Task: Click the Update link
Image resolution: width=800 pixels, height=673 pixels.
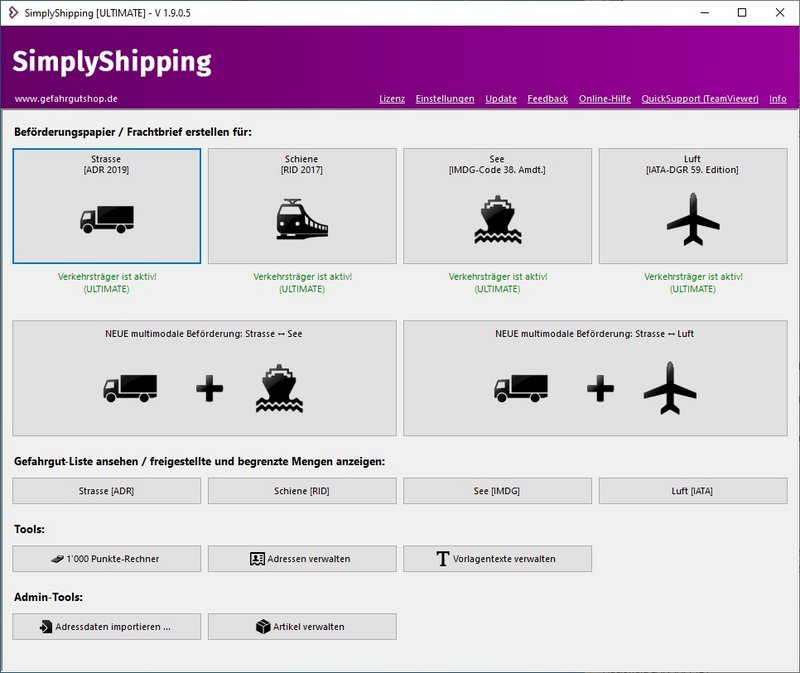Action: (501, 99)
